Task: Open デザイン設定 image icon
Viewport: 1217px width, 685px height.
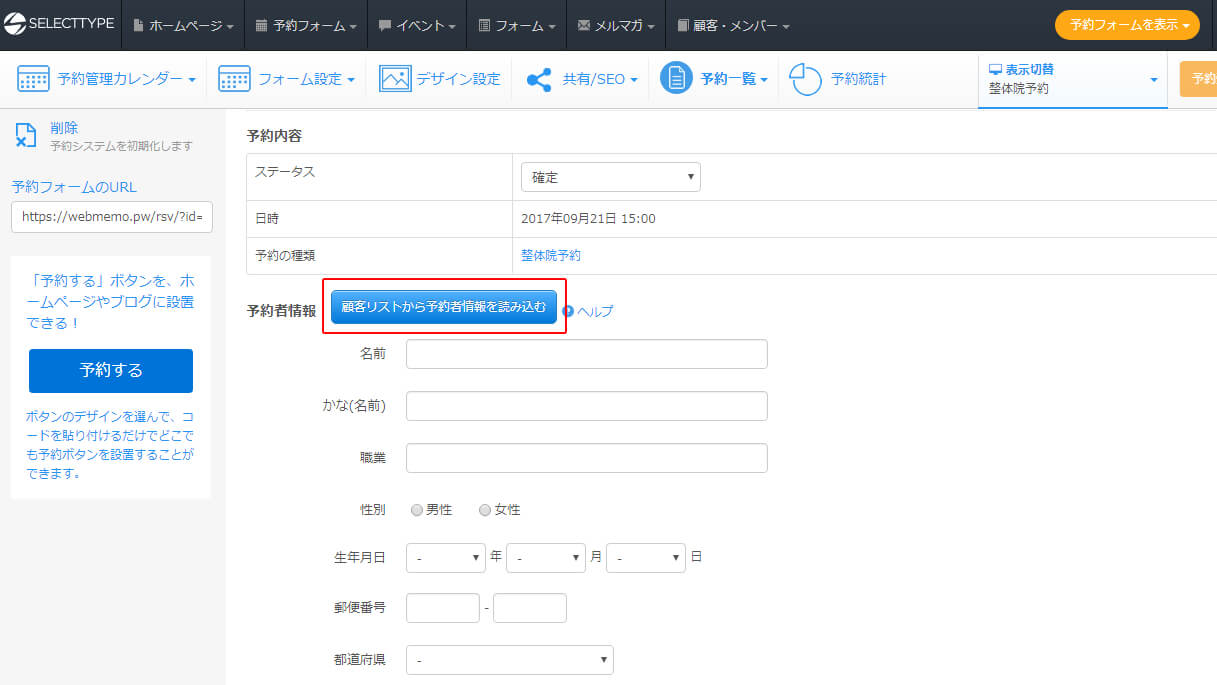Action: pos(395,79)
